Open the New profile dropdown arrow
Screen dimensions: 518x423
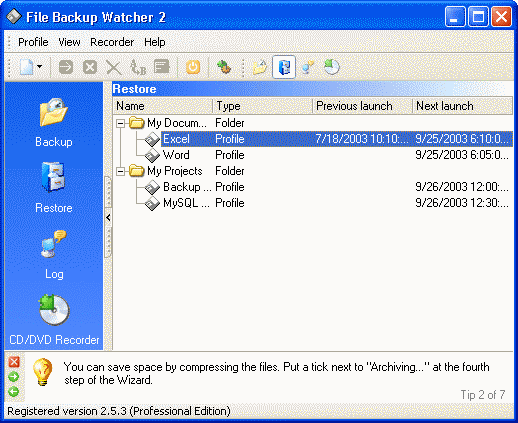click(40, 67)
